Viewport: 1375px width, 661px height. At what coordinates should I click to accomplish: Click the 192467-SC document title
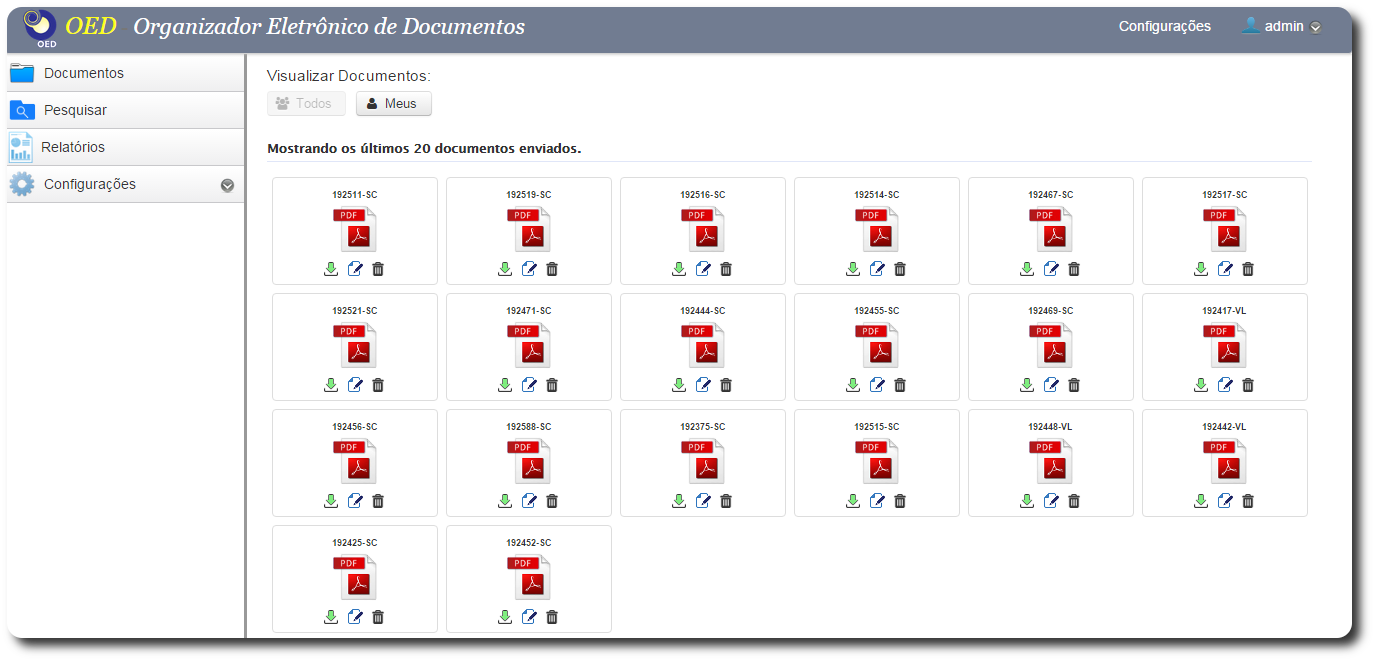pos(1051,195)
